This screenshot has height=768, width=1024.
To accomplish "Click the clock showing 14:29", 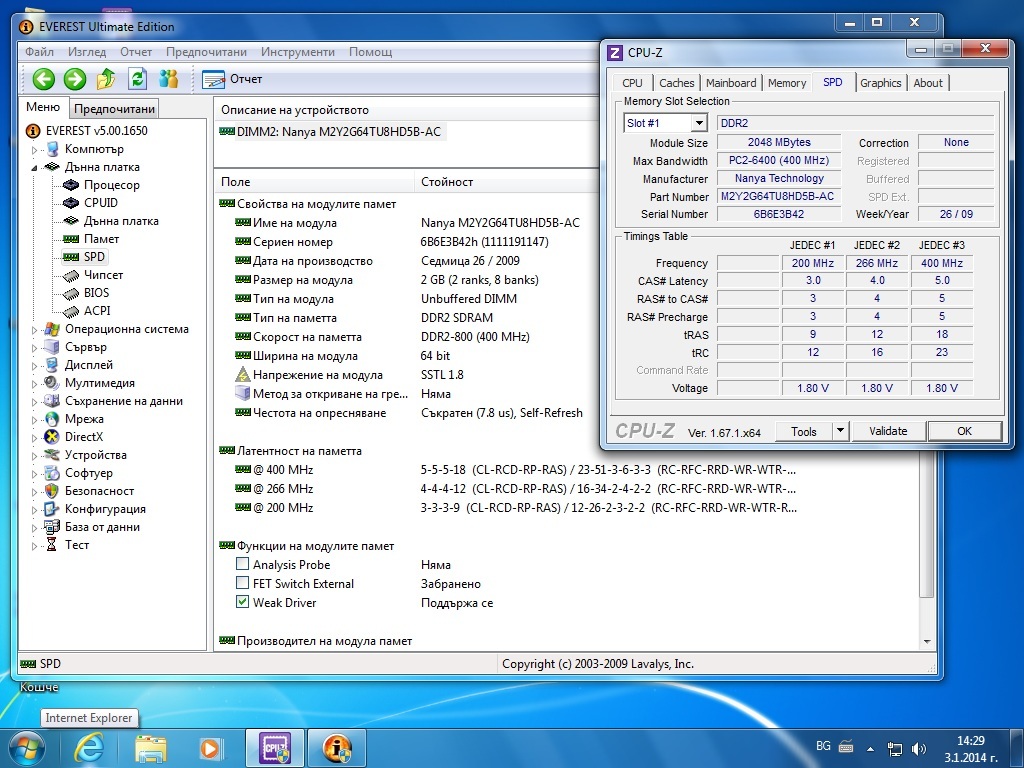I will pyautogui.click(x=970, y=741).
